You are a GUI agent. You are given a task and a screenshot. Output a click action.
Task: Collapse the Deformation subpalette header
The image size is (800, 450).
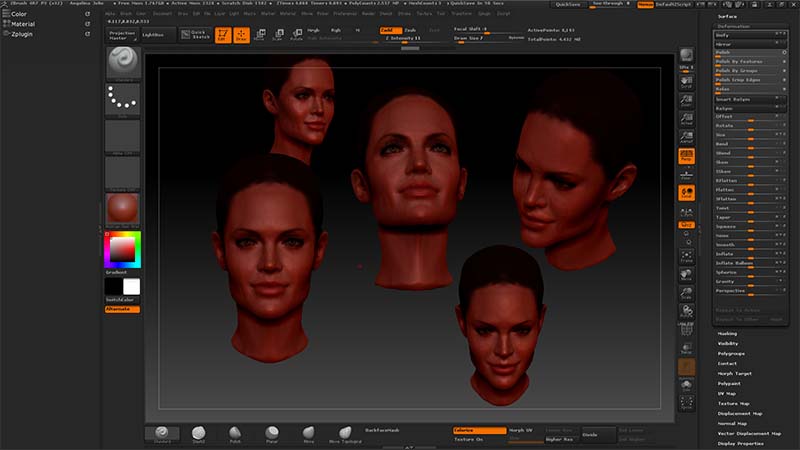734,26
